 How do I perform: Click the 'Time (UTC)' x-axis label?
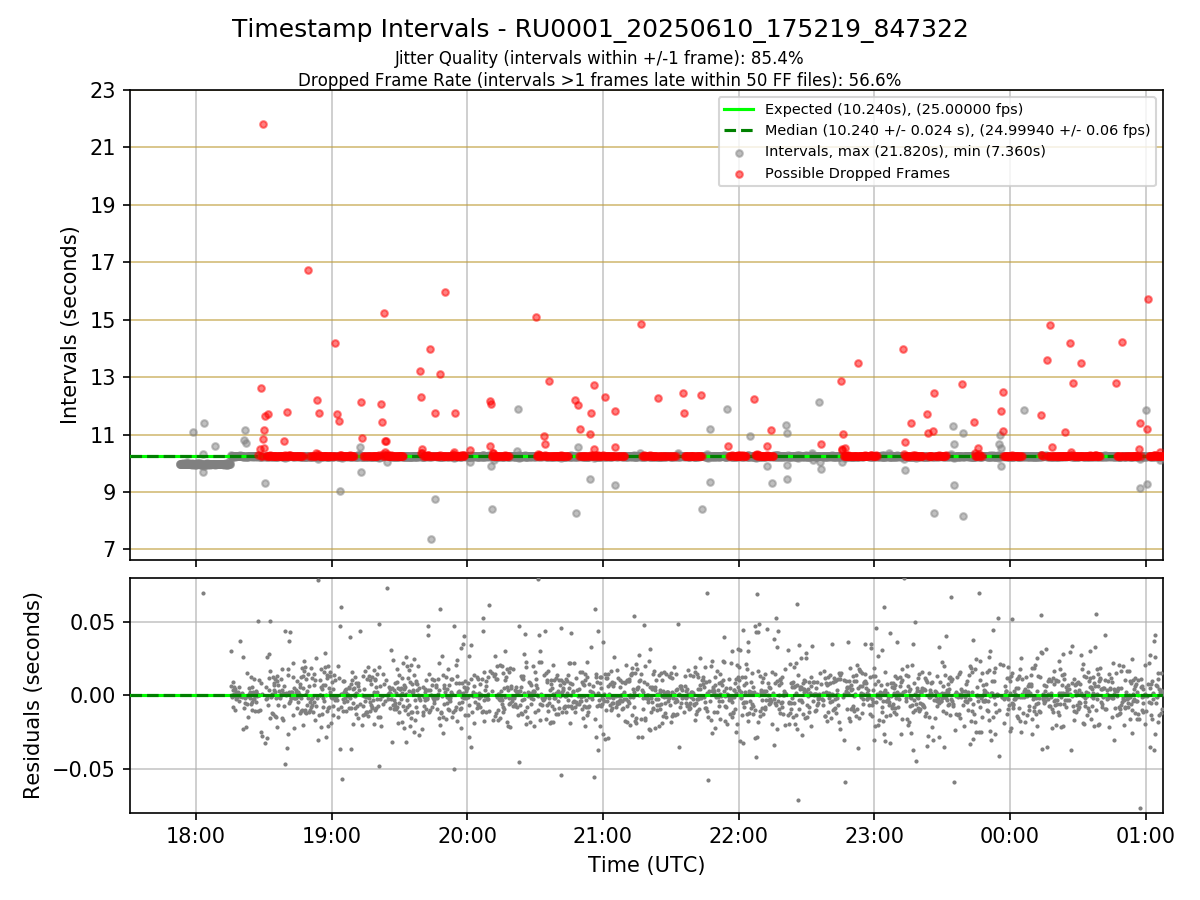tap(646, 865)
